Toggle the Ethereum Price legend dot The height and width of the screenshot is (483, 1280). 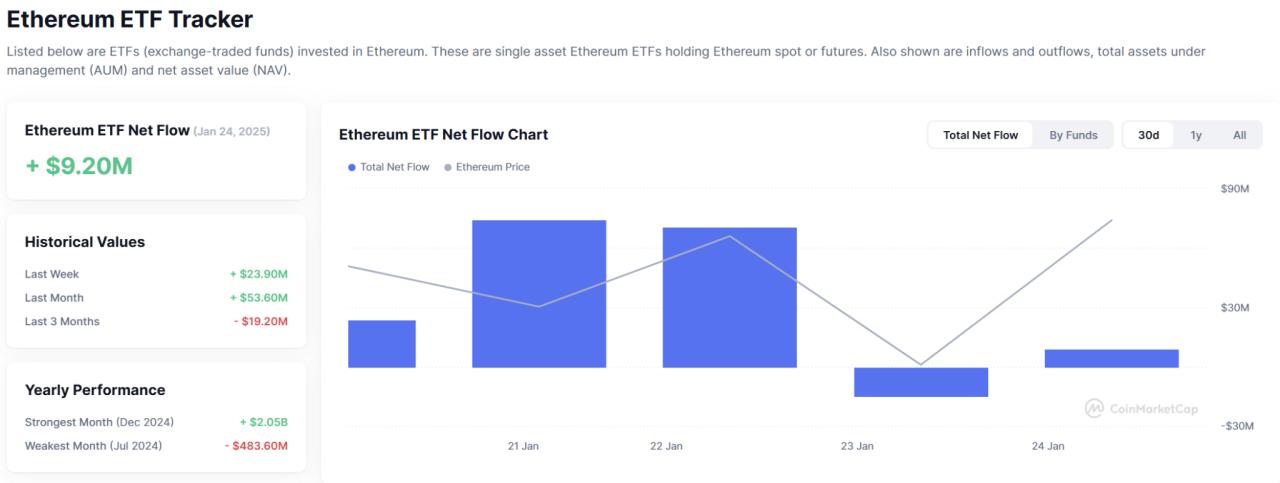[448, 167]
